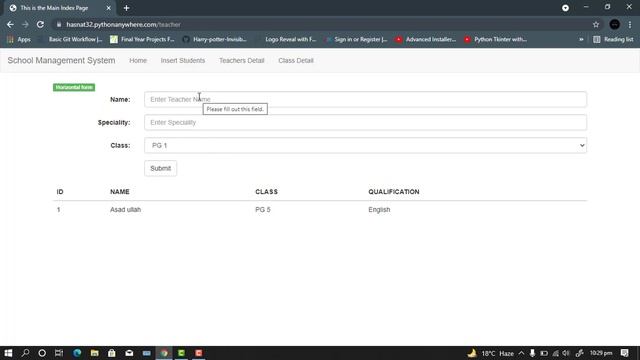Image resolution: width=640 pixels, height=360 pixels.
Task: Open the red recorder app on taskbar
Action: (x=199, y=353)
